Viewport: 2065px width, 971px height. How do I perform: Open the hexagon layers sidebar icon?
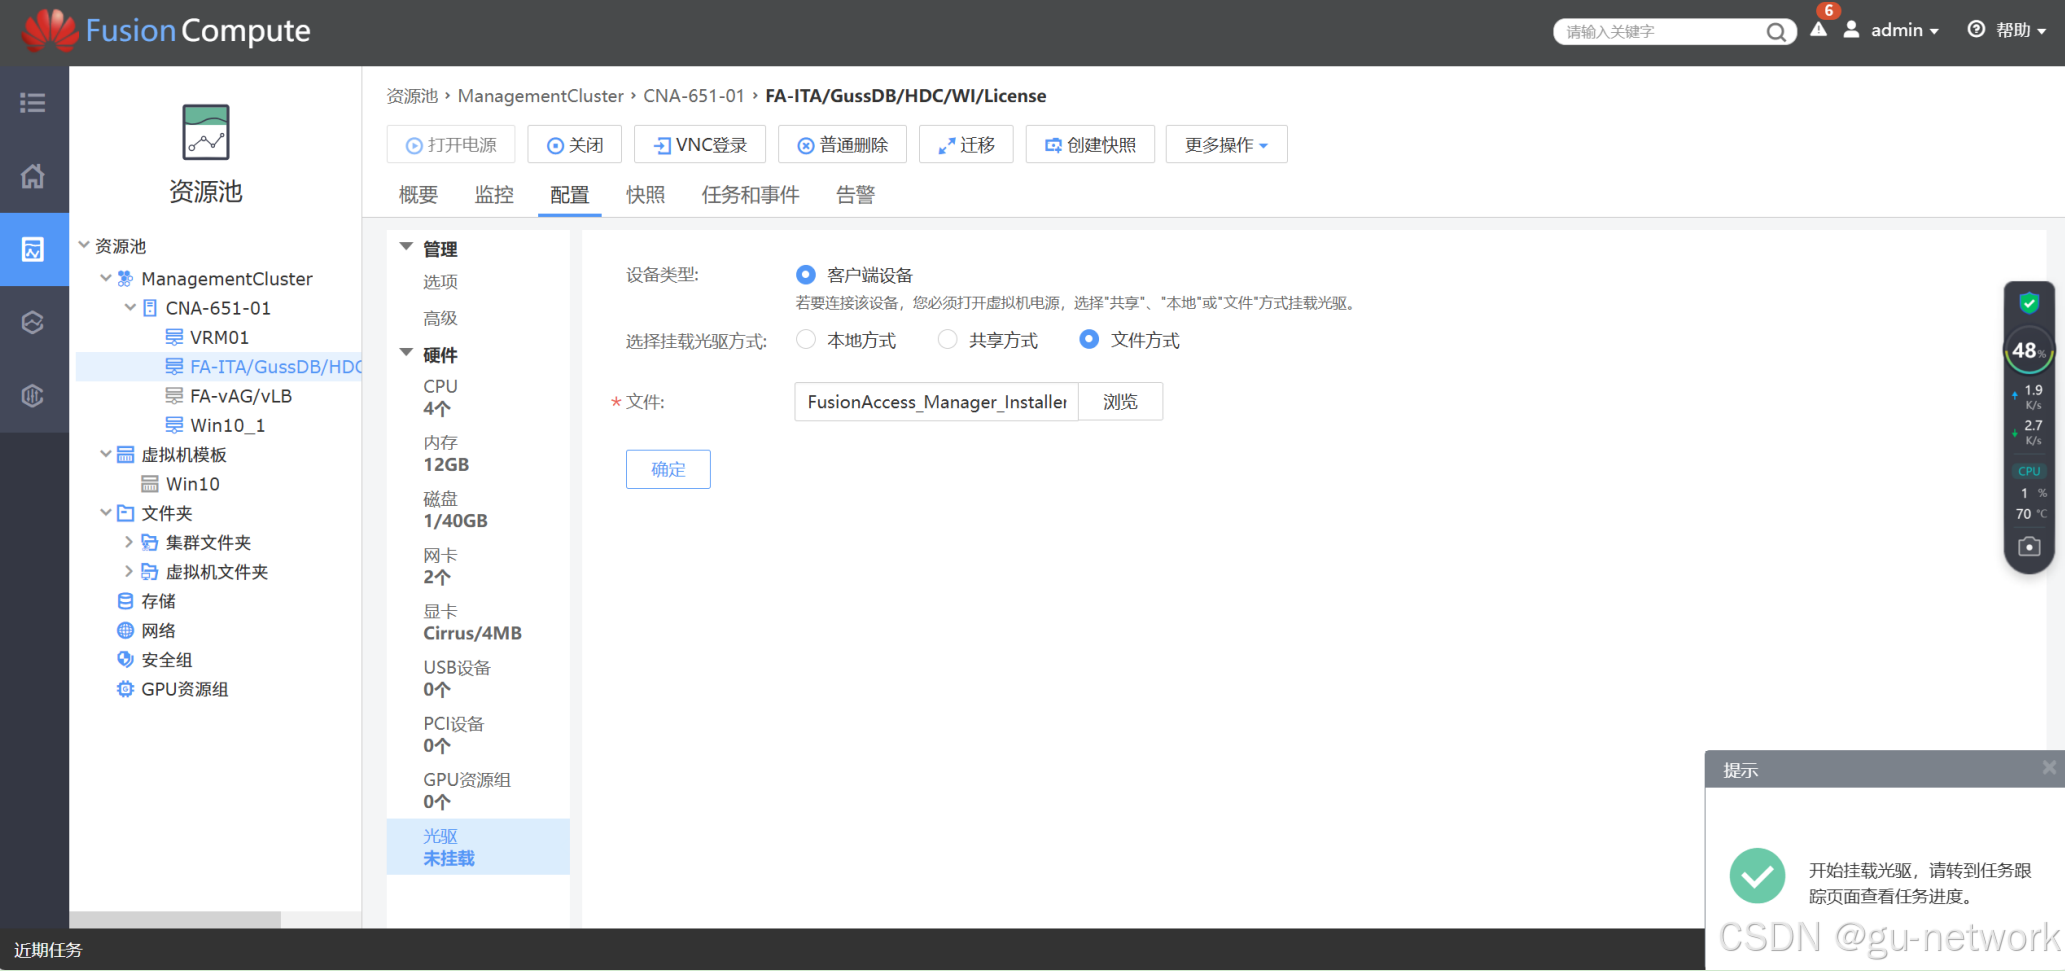(x=33, y=322)
